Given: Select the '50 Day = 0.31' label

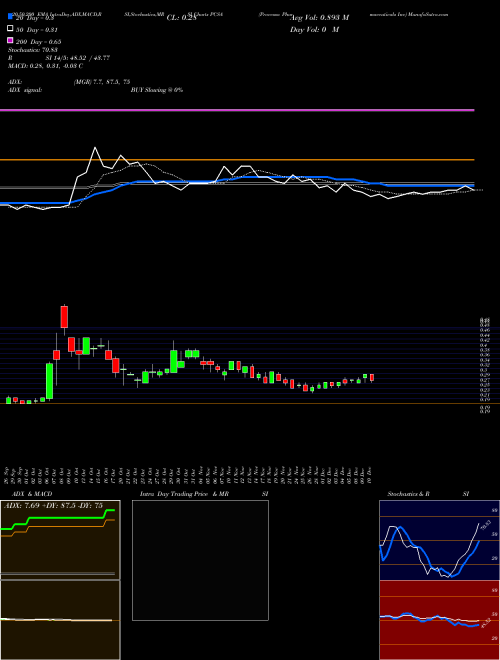Looking at the screenshot, I should (36, 30).
